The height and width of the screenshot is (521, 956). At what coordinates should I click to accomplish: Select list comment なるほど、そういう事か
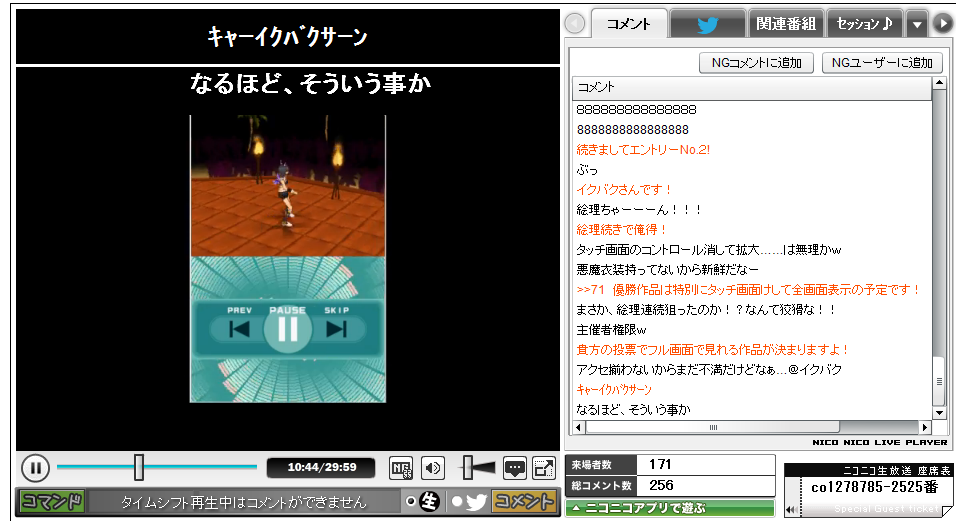coord(633,409)
